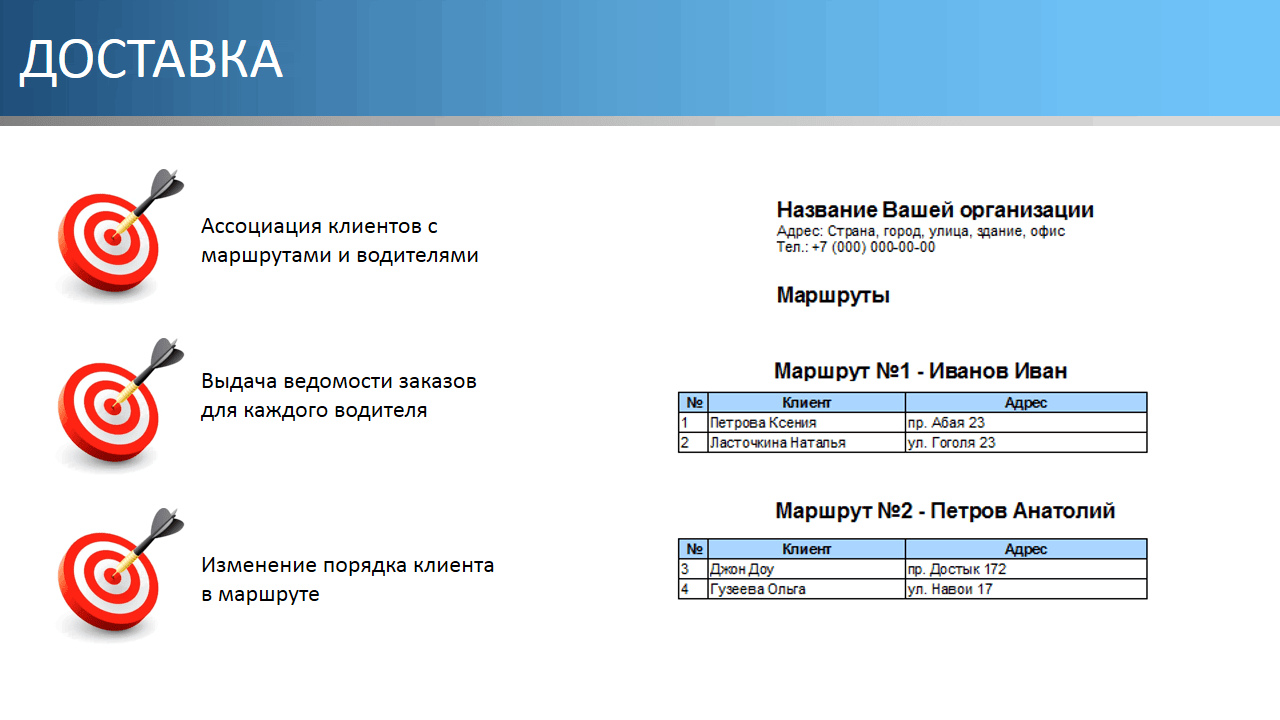Click the 'Адрес' column header in the Маршрут №1 table
1280x720 pixels.
(1026, 402)
